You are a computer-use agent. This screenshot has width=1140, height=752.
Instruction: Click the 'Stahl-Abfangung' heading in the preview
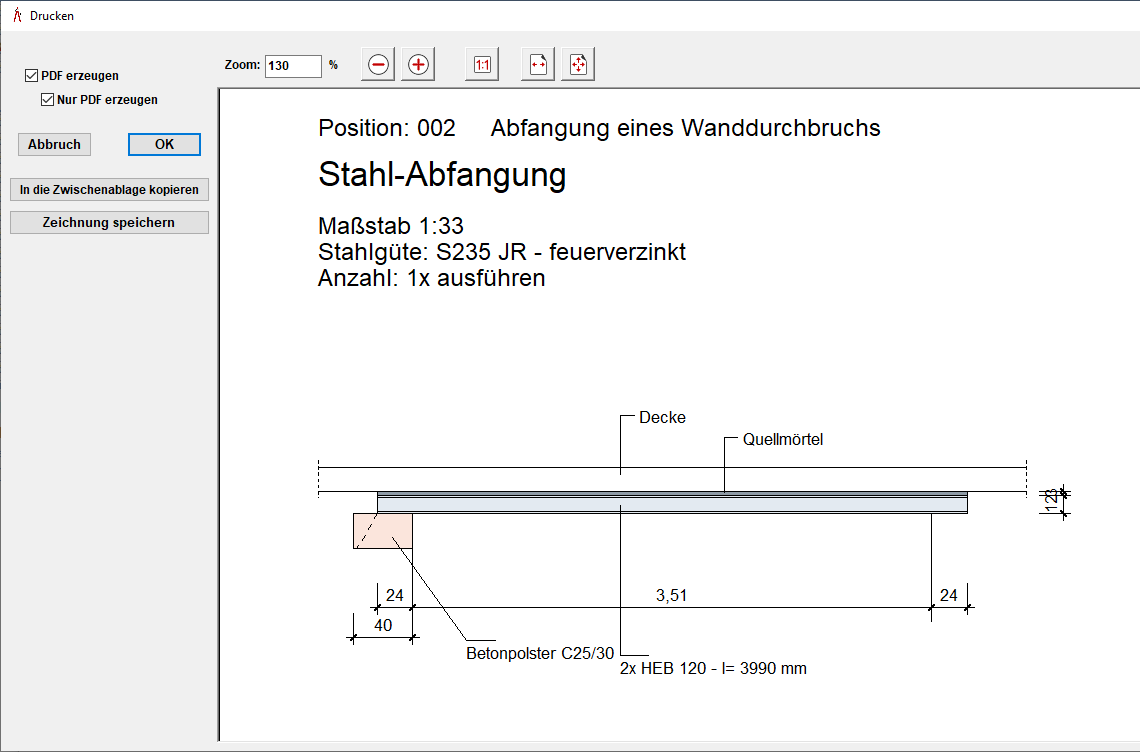442,175
